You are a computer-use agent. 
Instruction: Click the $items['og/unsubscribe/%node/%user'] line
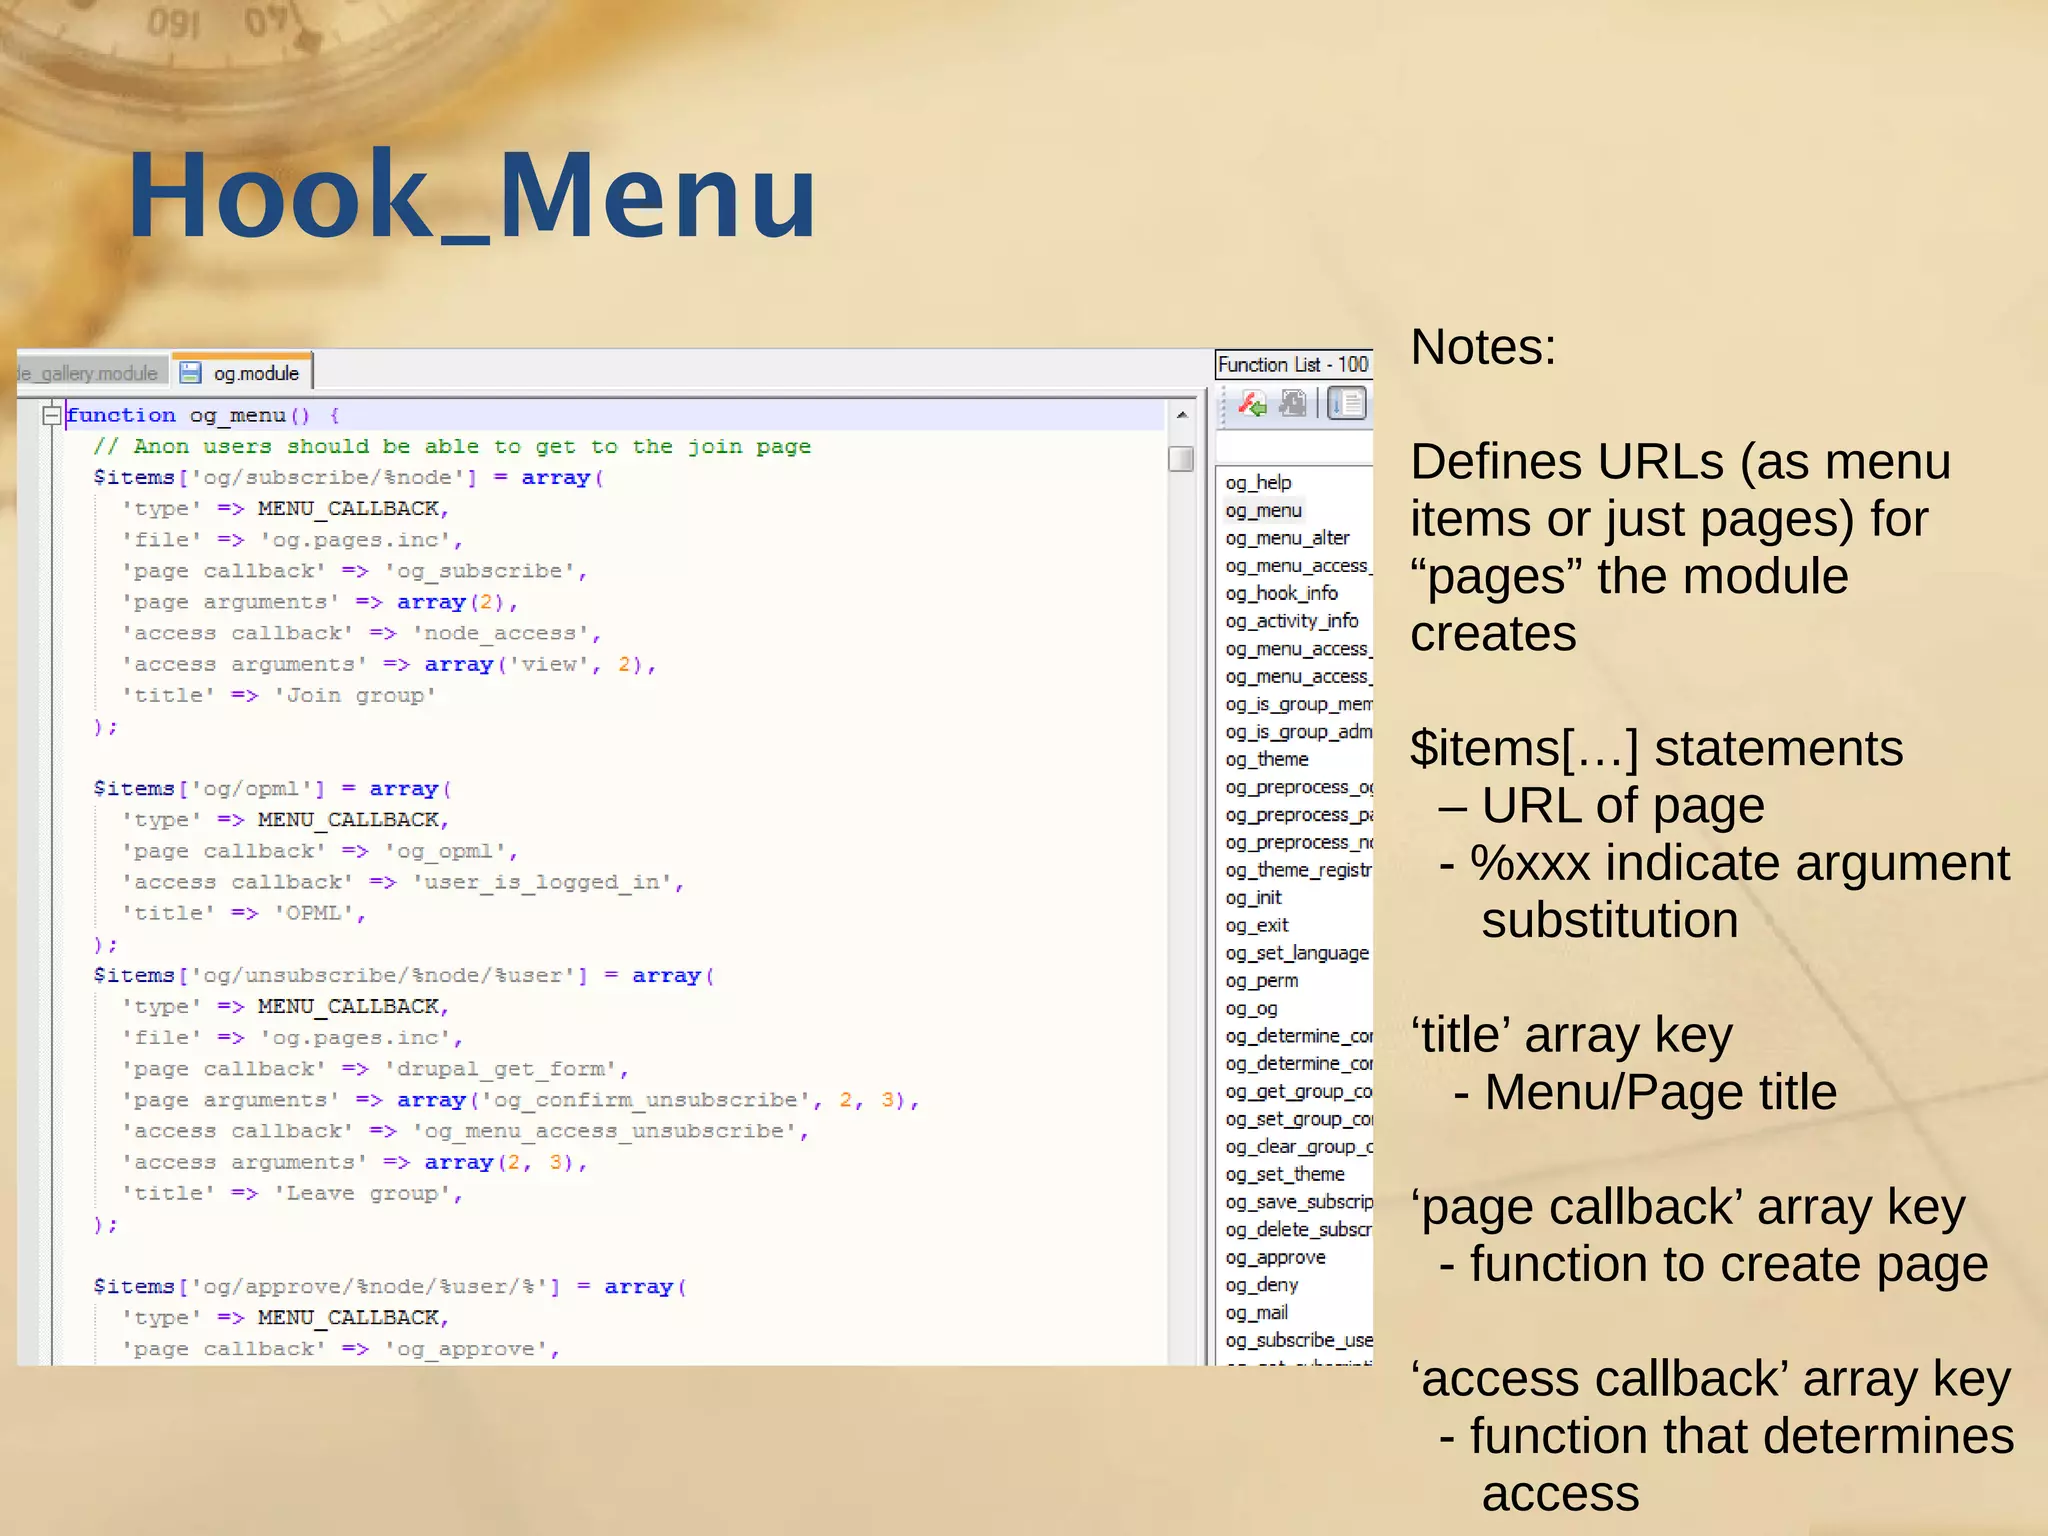click(x=403, y=975)
